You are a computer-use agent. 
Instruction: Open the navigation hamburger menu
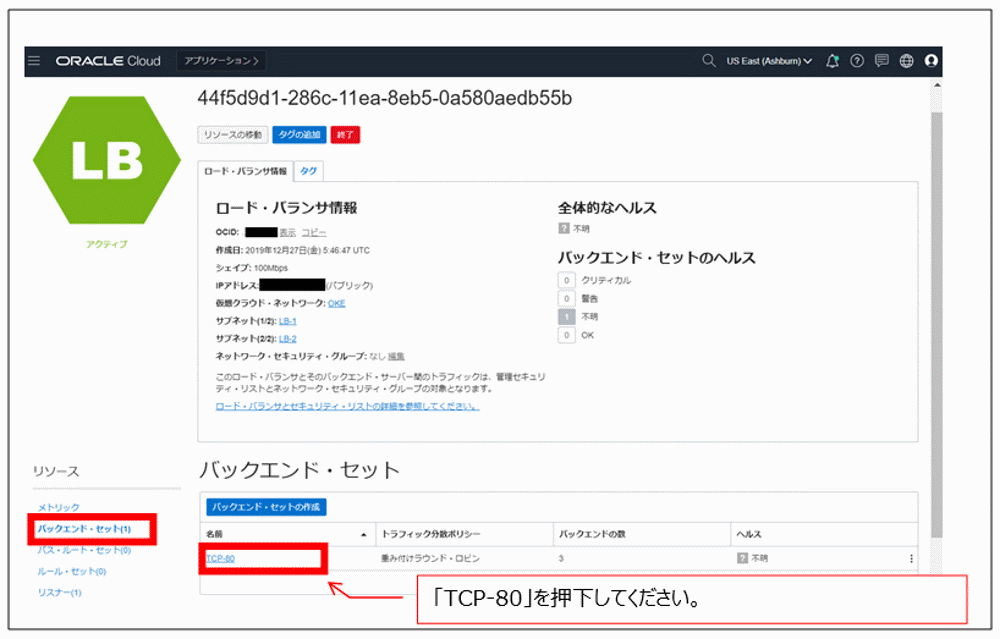point(33,61)
